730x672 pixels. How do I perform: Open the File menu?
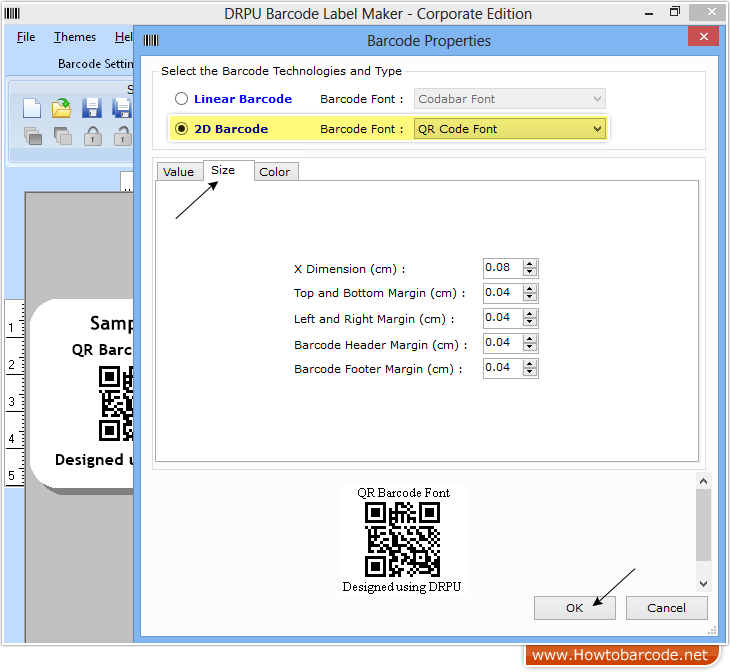[x=26, y=37]
